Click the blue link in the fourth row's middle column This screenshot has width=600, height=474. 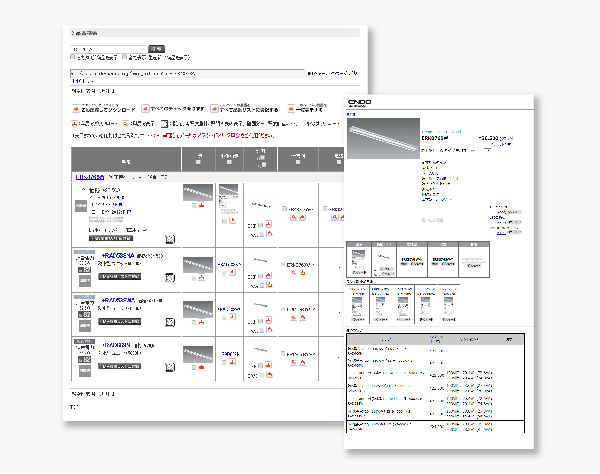(x=230, y=353)
